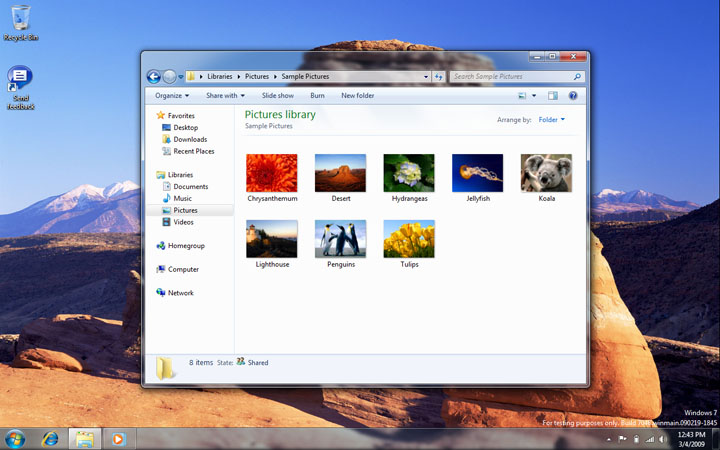The image size is (720, 450).
Task: Click the Windows Explorer taskbar button
Action: tap(84, 439)
